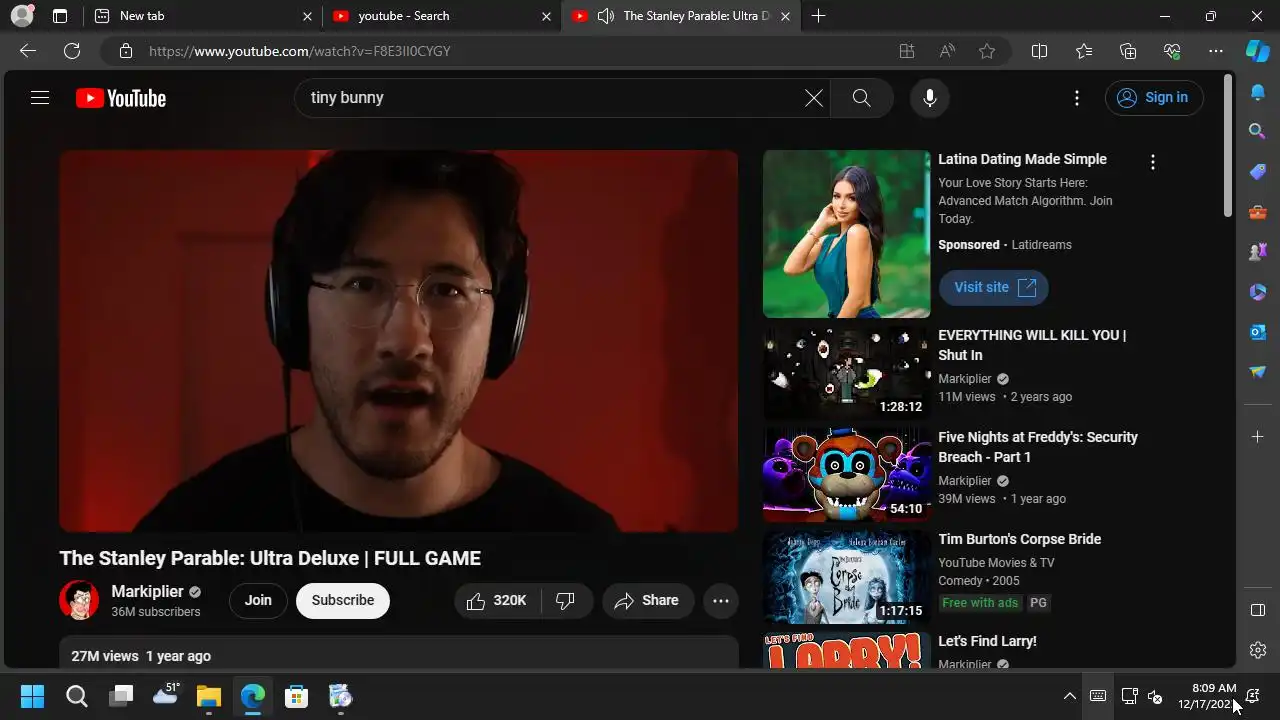Share the video
Screen dimensions: 1280x720
[x=647, y=600]
